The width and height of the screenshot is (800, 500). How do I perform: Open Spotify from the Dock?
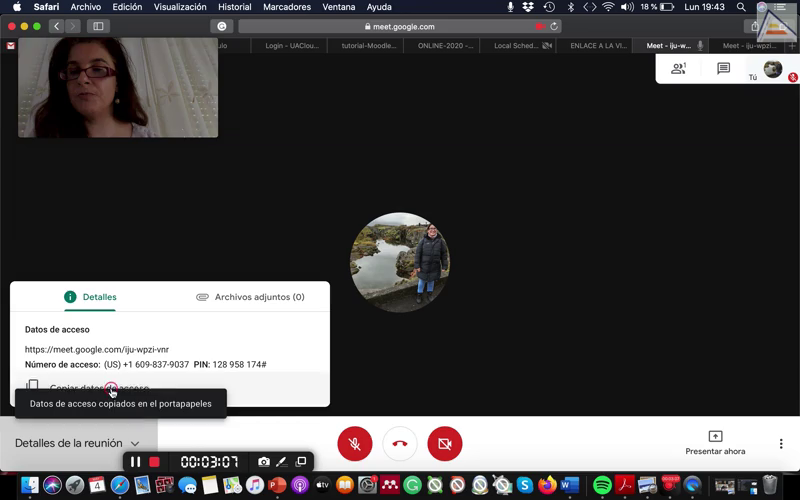click(x=602, y=485)
